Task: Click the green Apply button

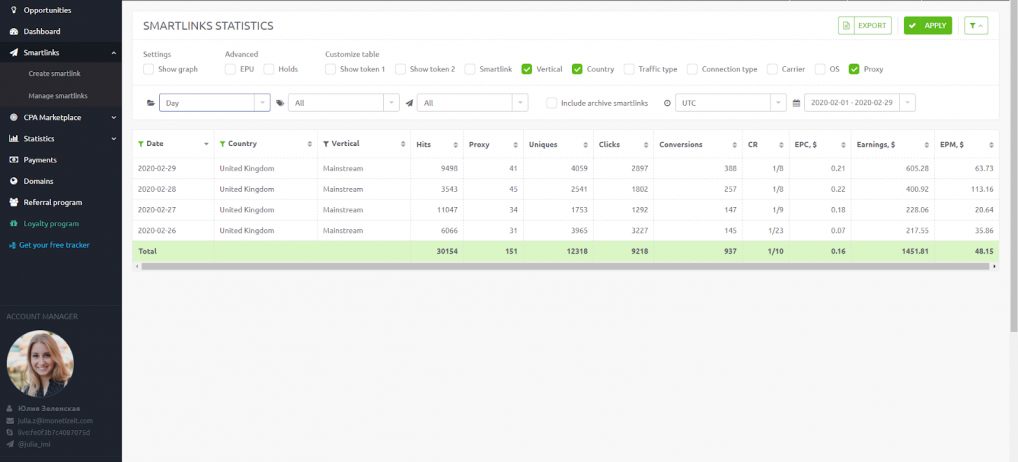Action: pos(928,25)
